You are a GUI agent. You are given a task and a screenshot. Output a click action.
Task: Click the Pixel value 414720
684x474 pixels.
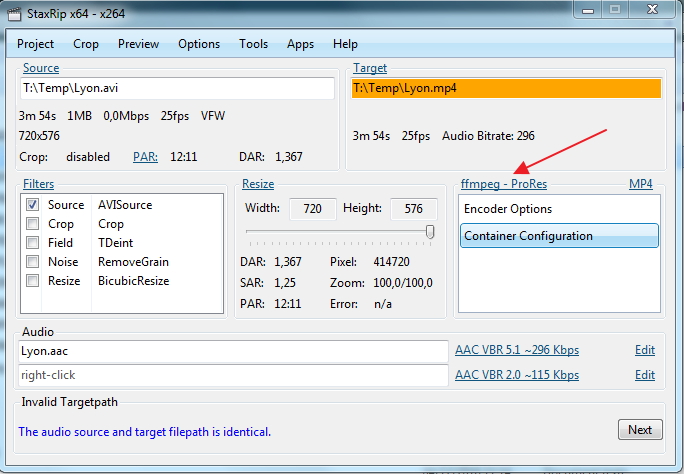tap(391, 262)
